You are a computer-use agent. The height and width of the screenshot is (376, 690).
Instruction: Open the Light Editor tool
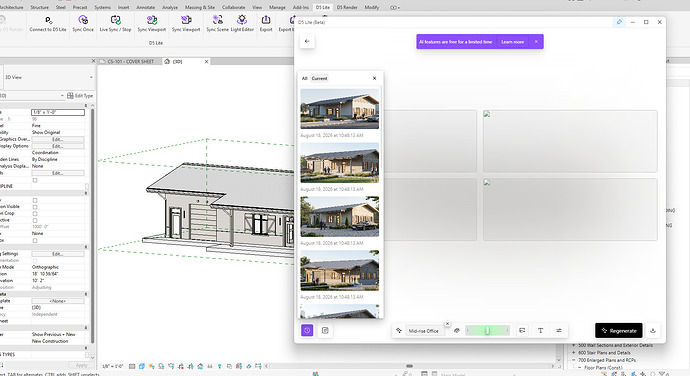(242, 20)
